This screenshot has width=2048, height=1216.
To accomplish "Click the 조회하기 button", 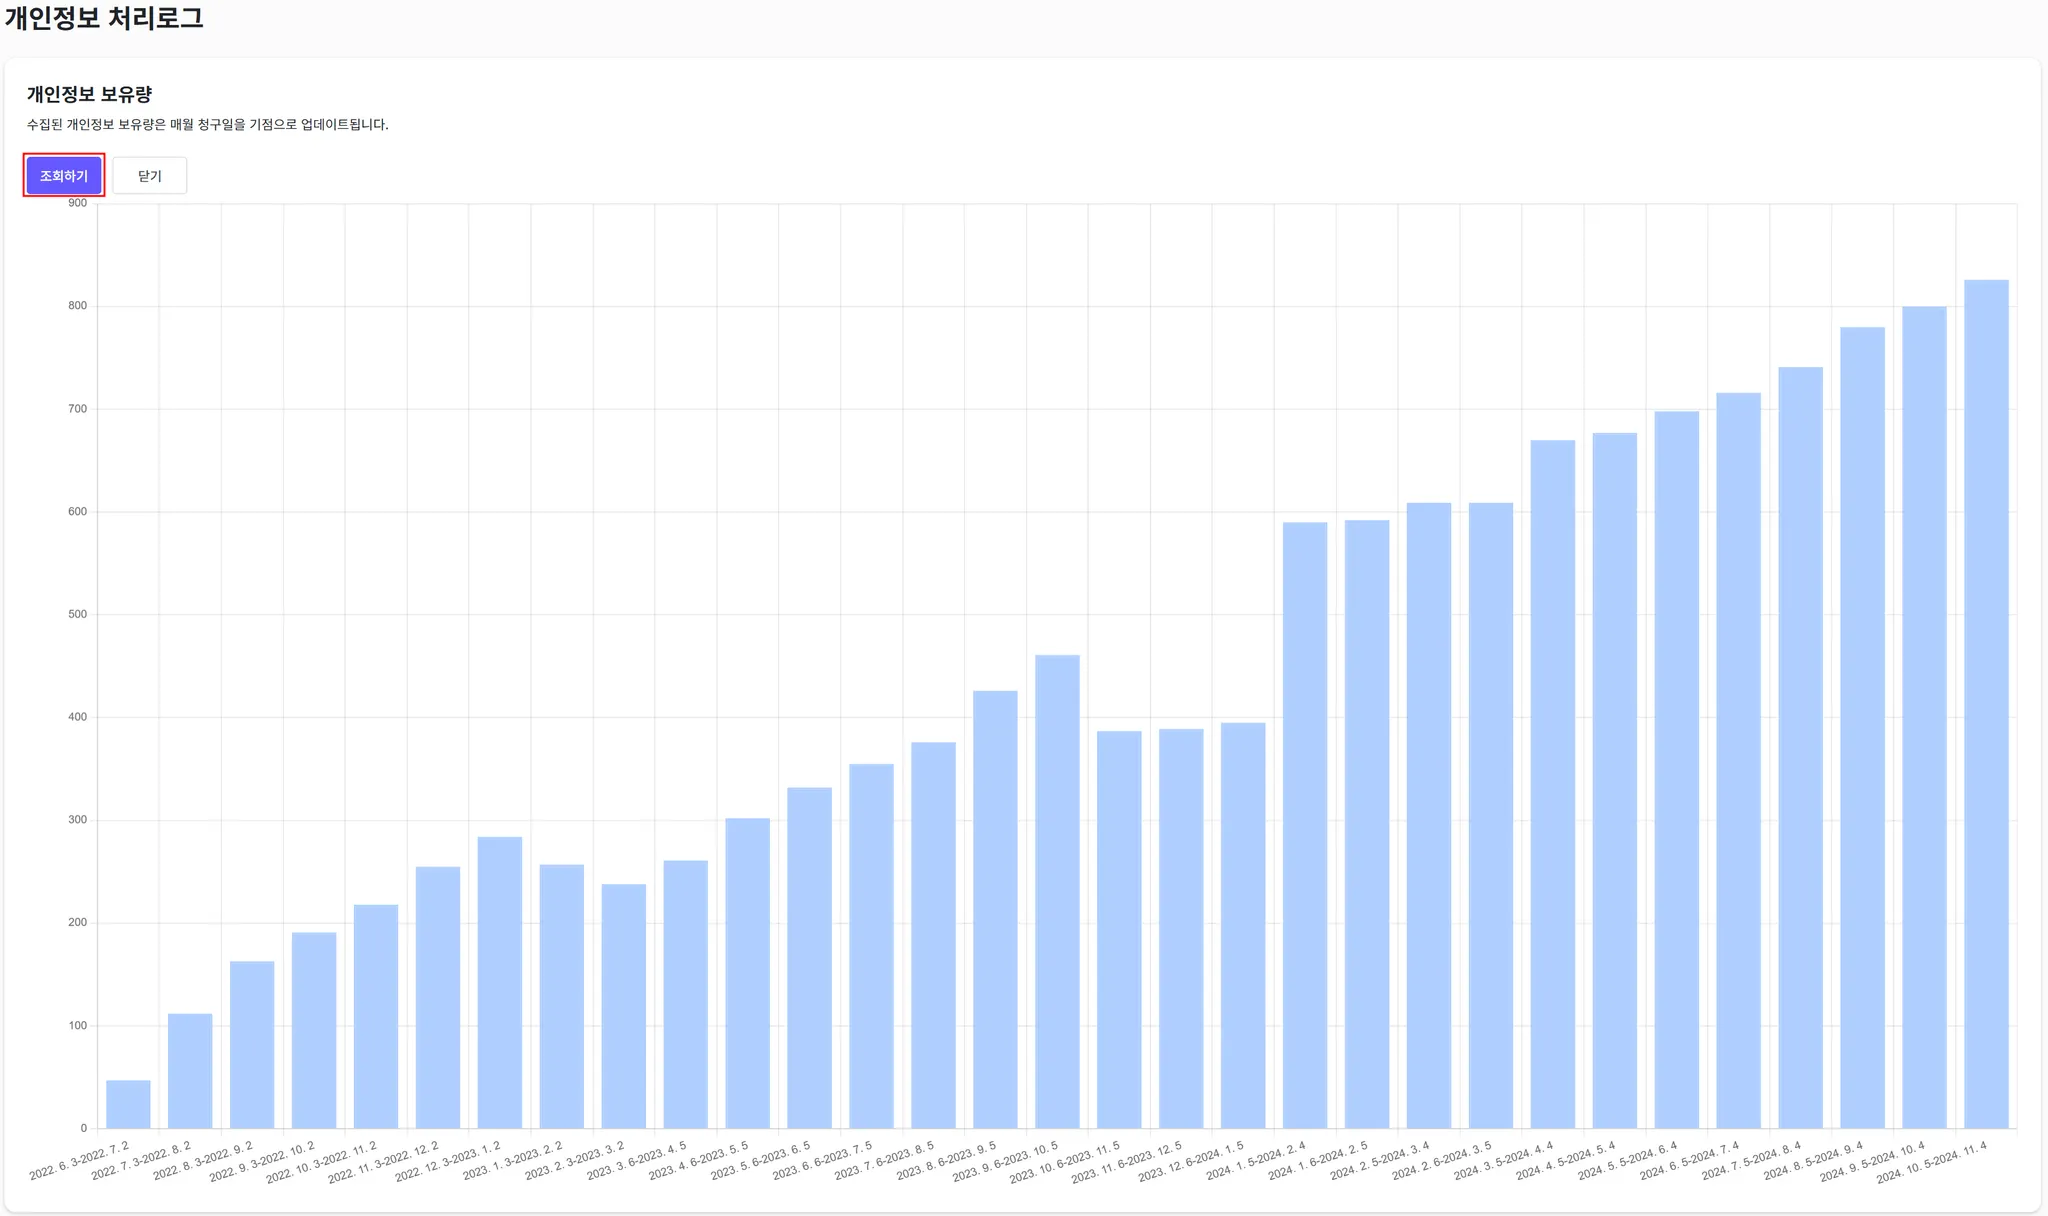I will [x=64, y=176].
